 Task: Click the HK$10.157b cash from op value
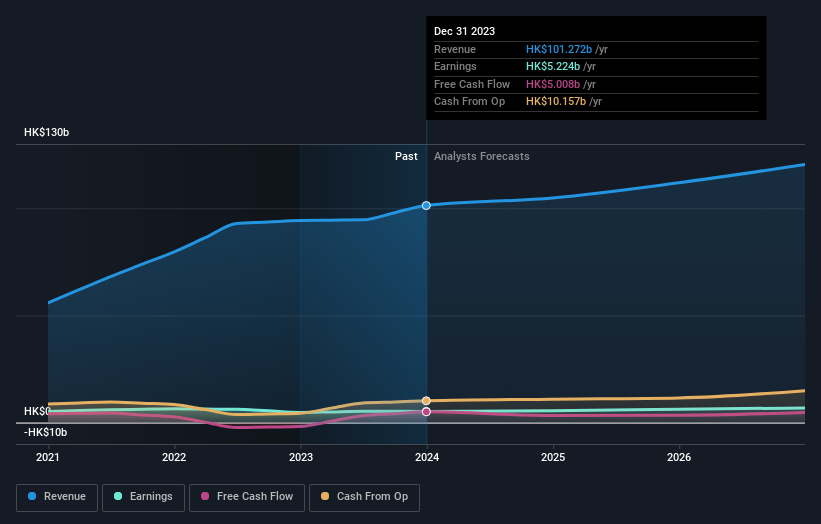click(x=556, y=102)
